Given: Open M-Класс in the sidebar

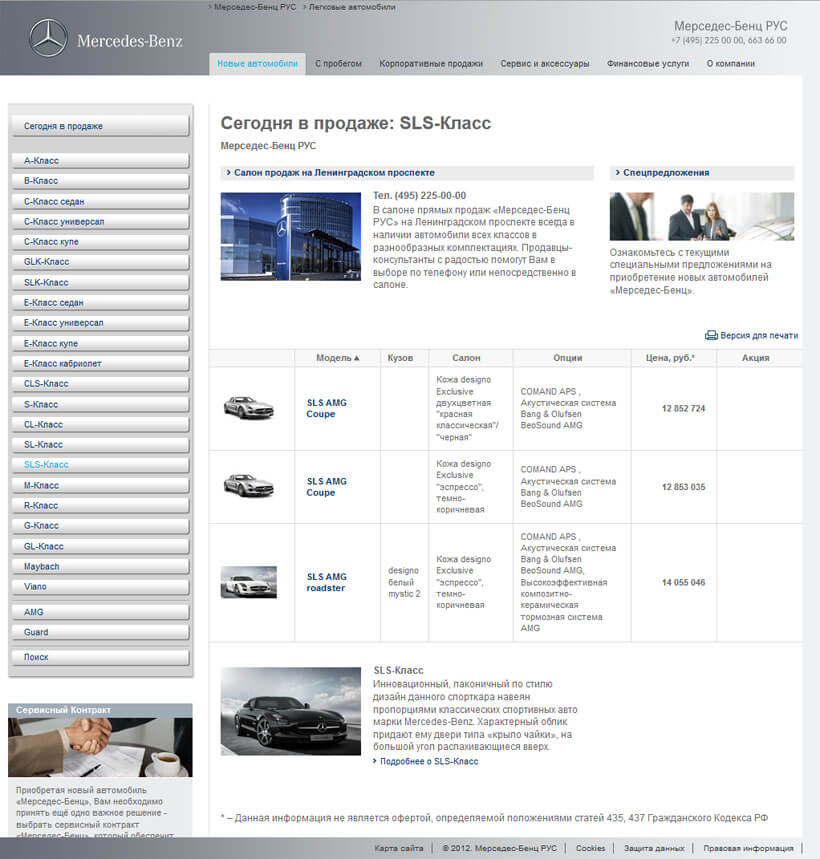Looking at the screenshot, I should (100, 485).
